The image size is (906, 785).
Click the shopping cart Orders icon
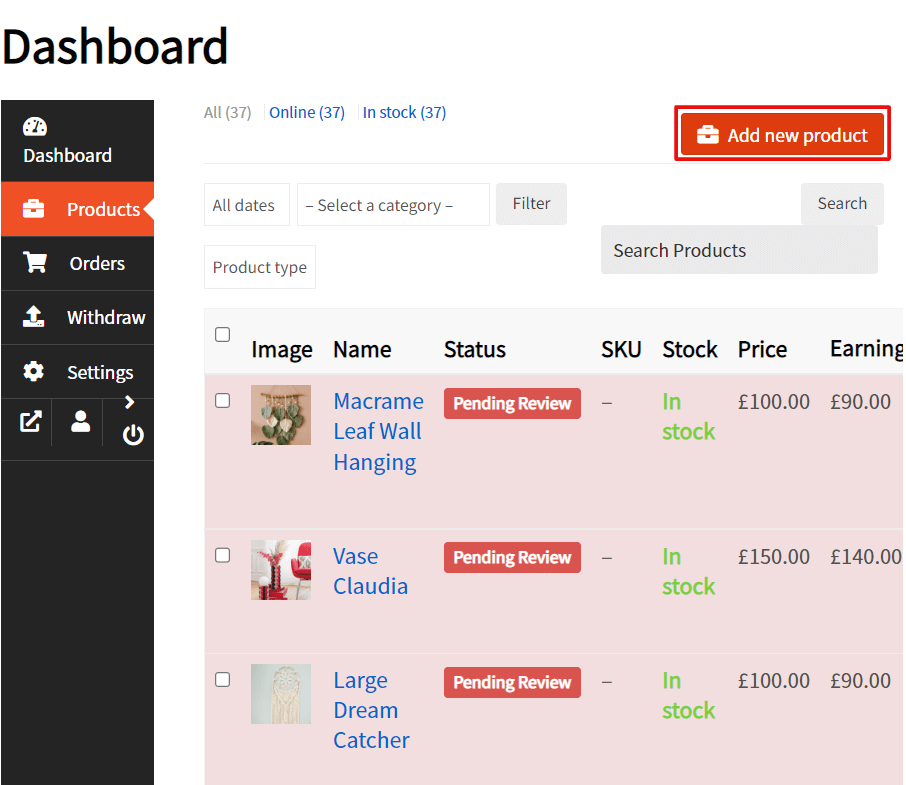click(x=35, y=262)
